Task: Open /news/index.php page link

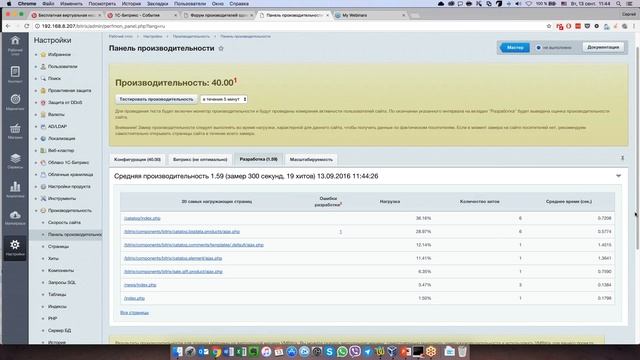Action: point(140,285)
